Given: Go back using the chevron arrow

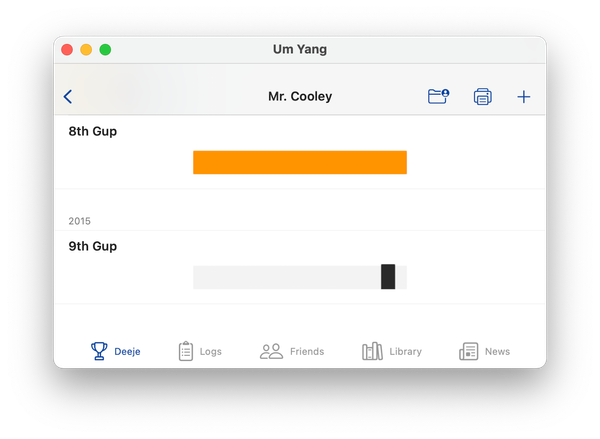Looking at the screenshot, I should pyautogui.click(x=68, y=96).
